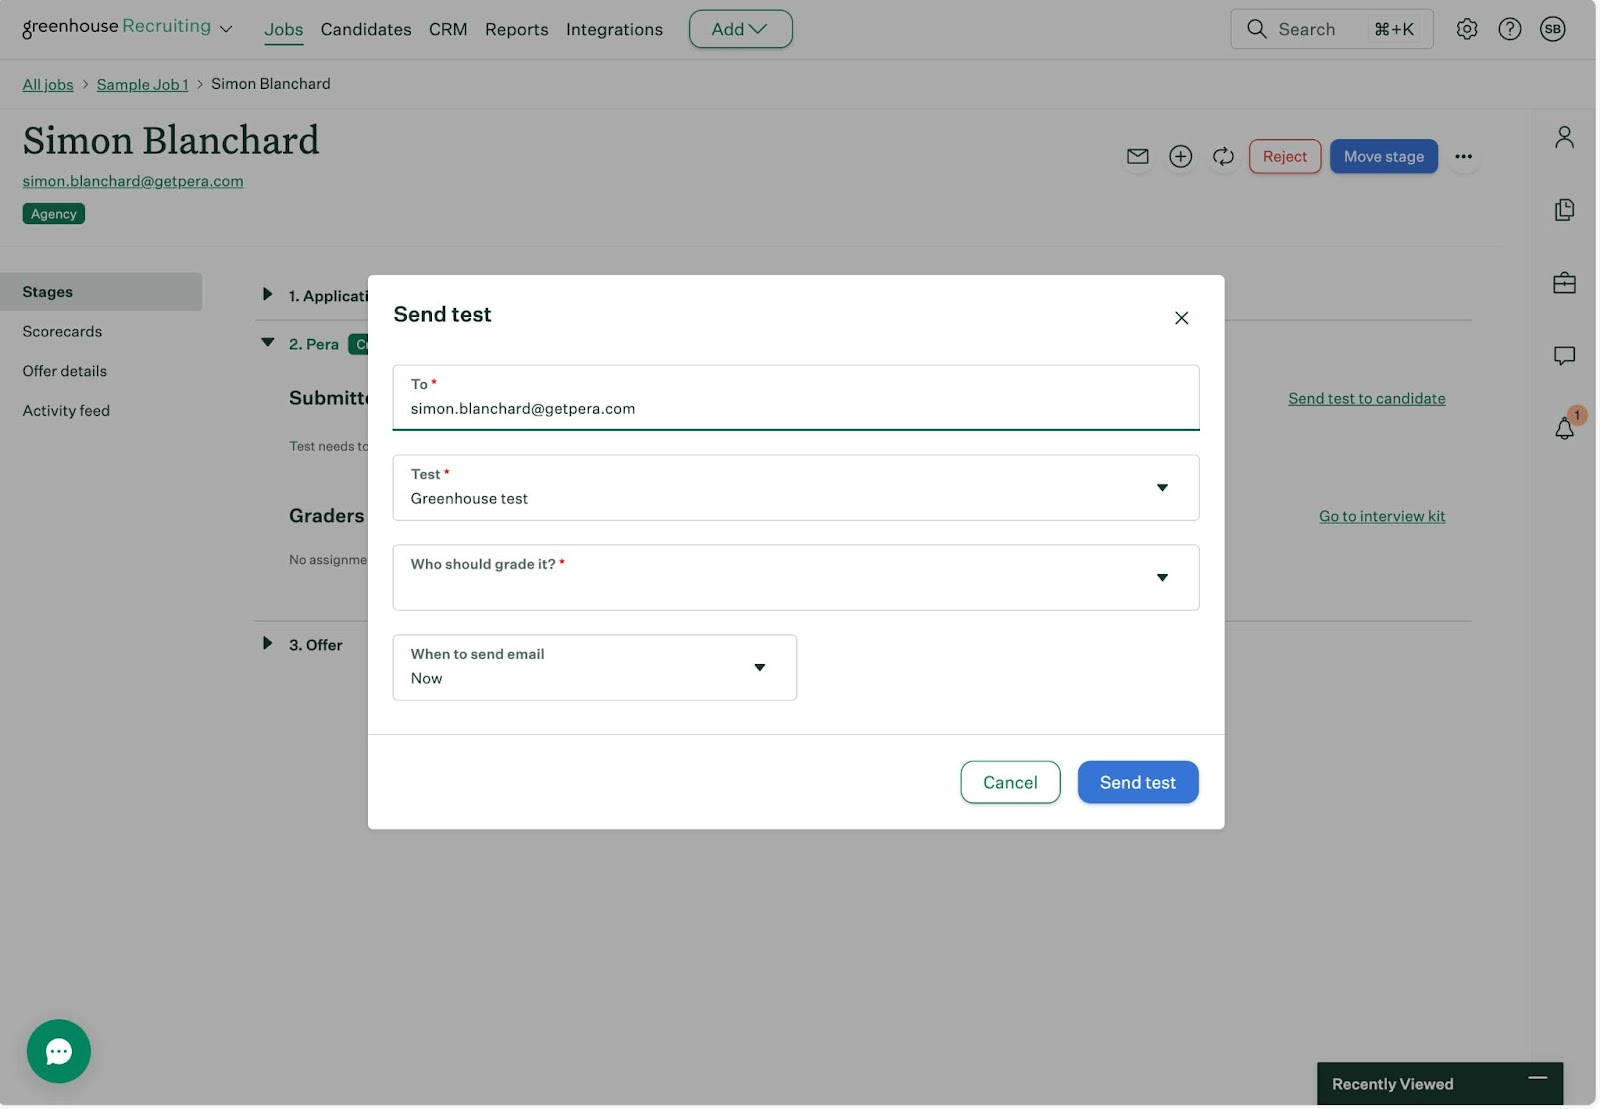Open the three-dots more options menu
The image size is (1600, 1109).
coord(1463,156)
